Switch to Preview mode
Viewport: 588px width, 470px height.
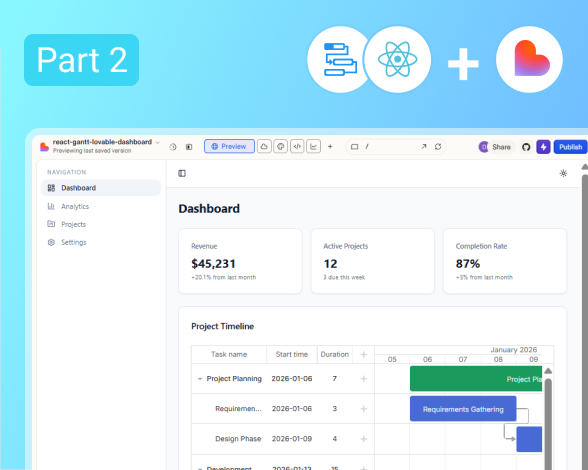pos(229,146)
